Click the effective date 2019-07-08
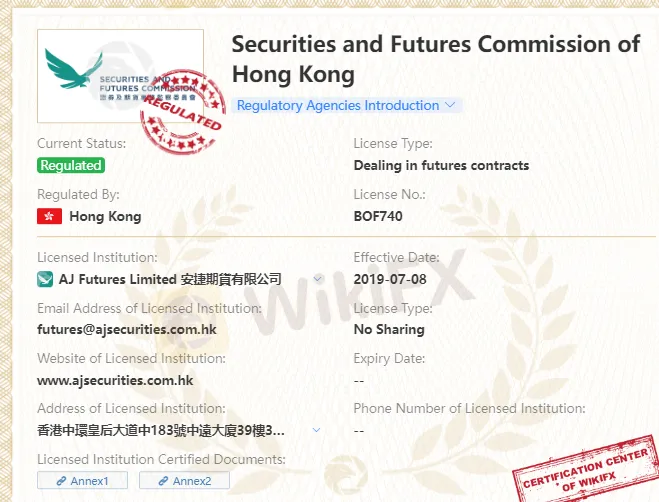This screenshot has height=502, width=659. tap(390, 279)
